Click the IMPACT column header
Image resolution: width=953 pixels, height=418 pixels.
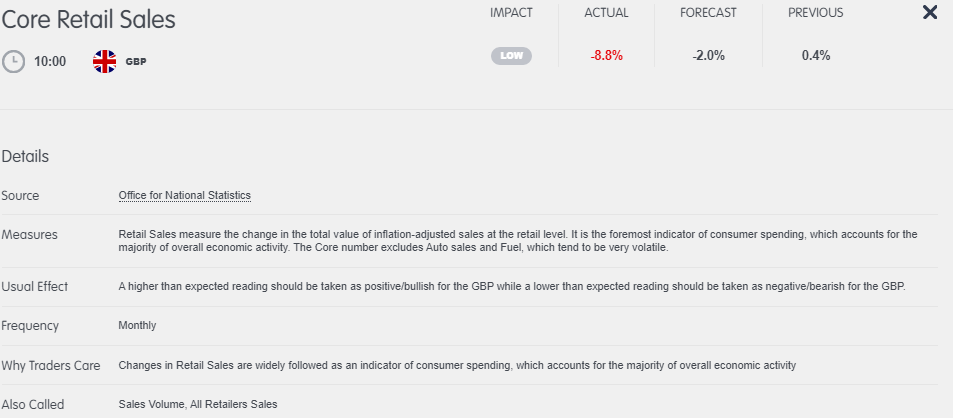[x=511, y=13]
